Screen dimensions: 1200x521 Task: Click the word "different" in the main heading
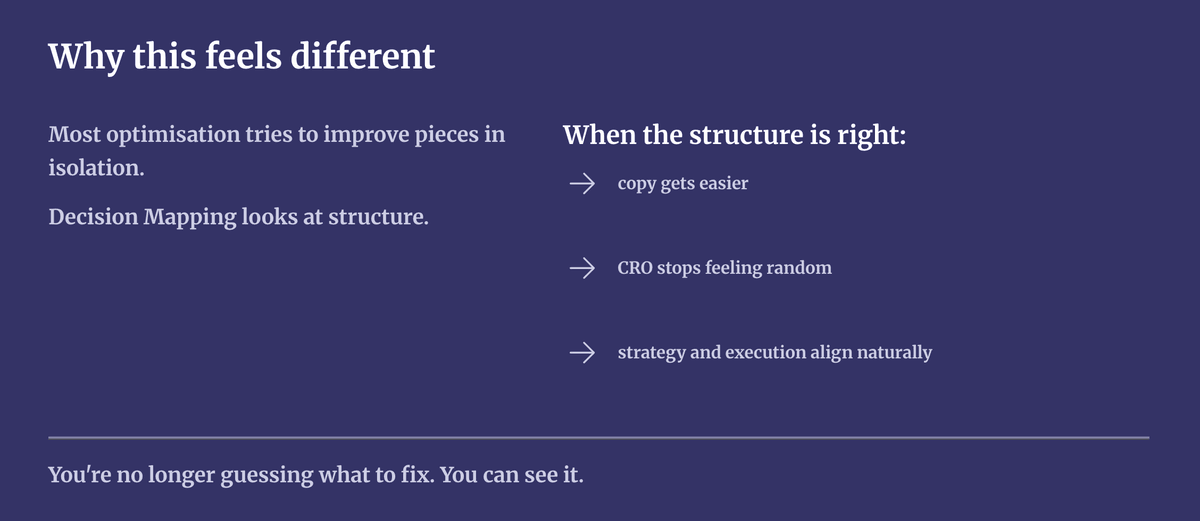pyautogui.click(x=363, y=56)
